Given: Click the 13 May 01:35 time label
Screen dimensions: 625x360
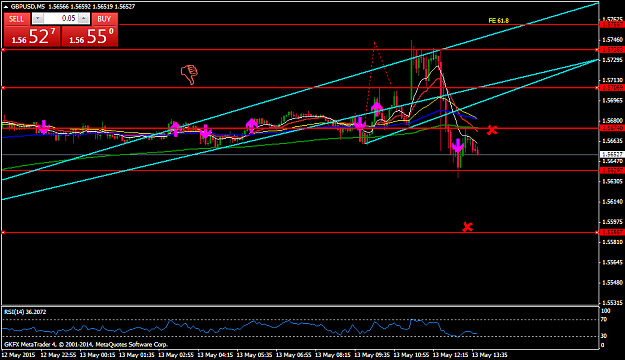Looking at the screenshot, I should tap(137, 355).
